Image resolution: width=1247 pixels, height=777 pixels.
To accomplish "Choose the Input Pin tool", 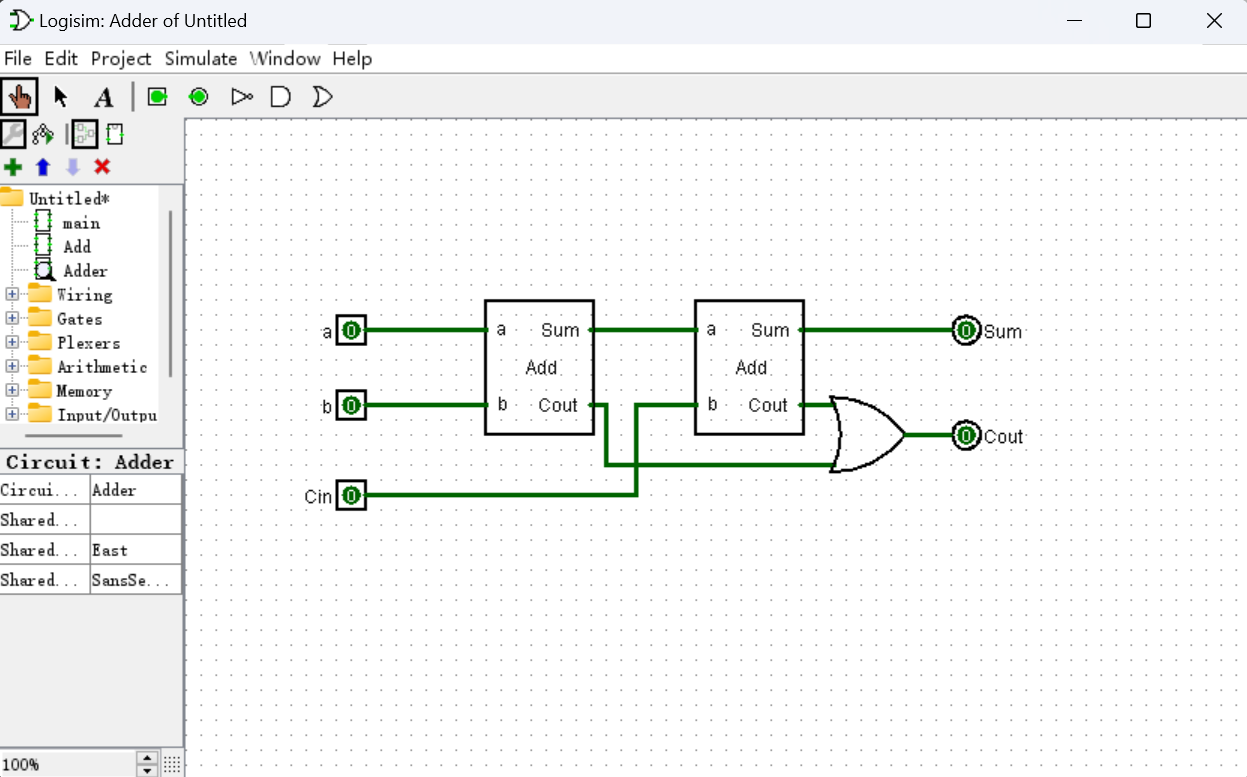I will coord(157,97).
